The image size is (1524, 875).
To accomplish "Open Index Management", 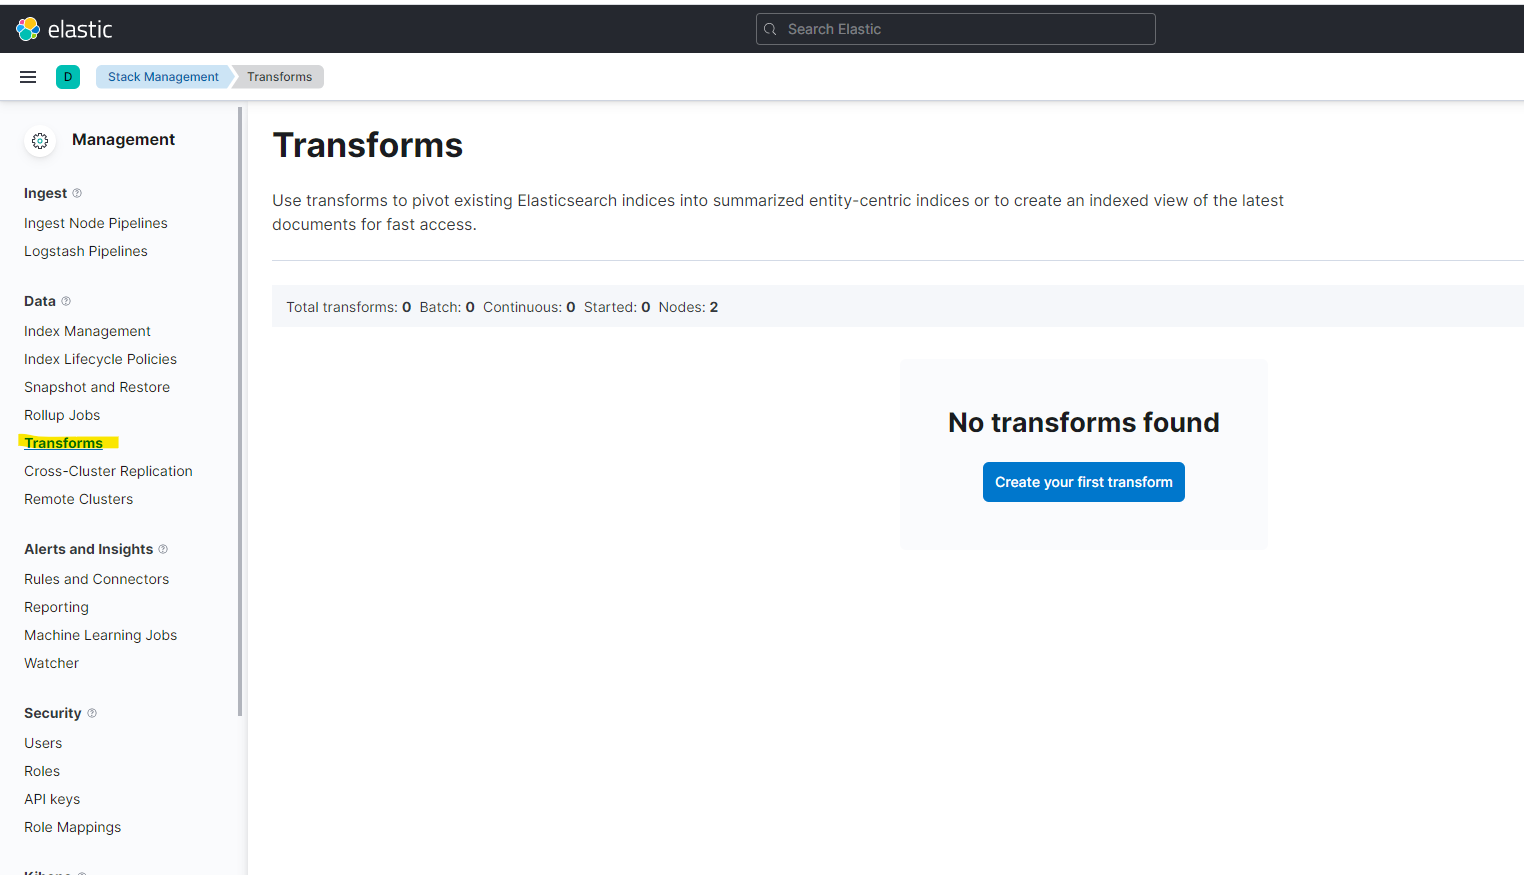I will (x=87, y=331).
